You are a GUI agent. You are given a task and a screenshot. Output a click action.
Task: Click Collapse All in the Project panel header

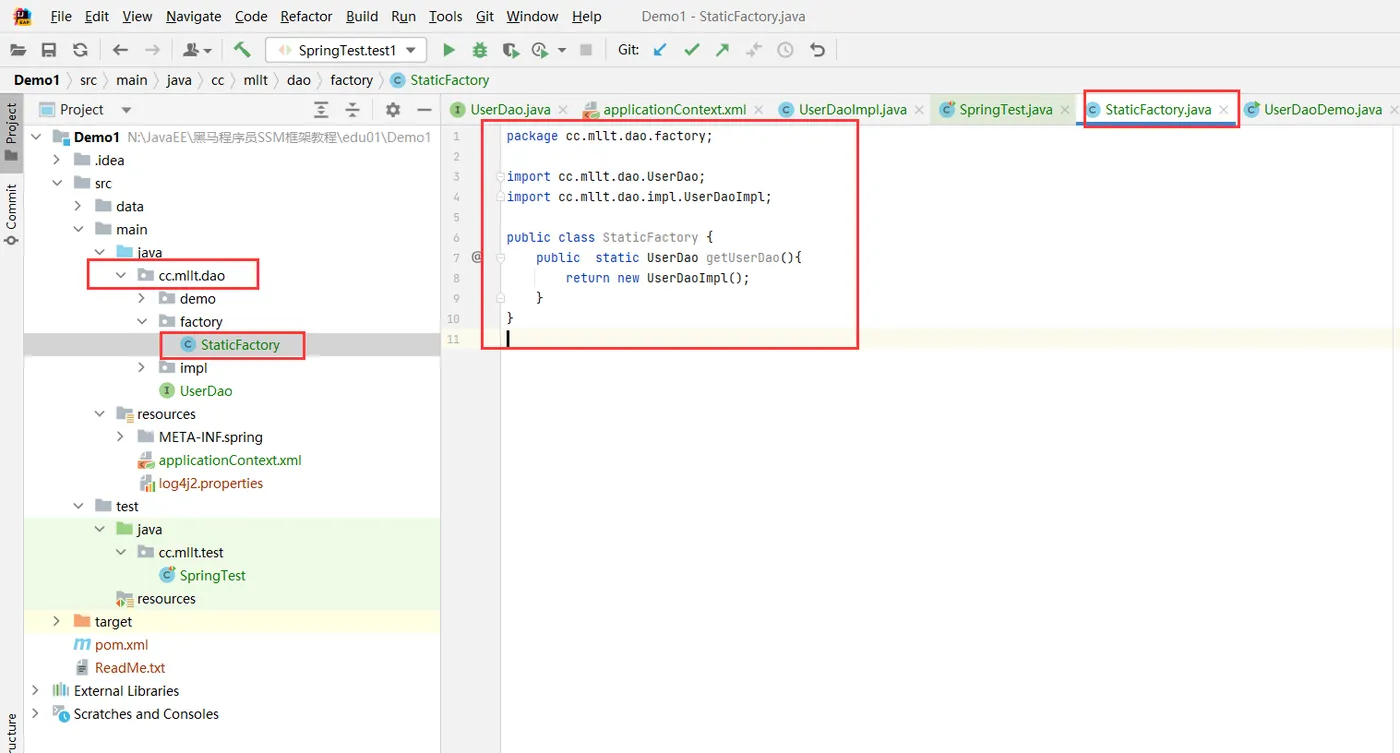[352, 110]
